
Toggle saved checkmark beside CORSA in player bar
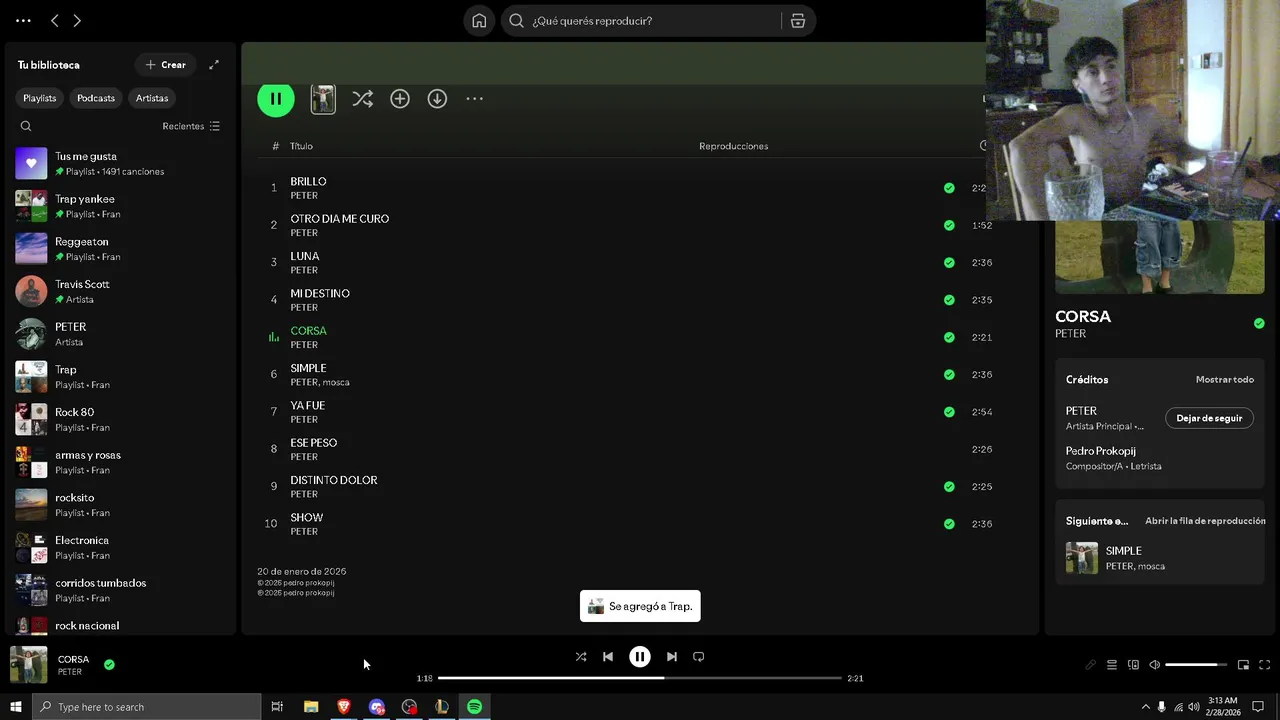tap(109, 664)
